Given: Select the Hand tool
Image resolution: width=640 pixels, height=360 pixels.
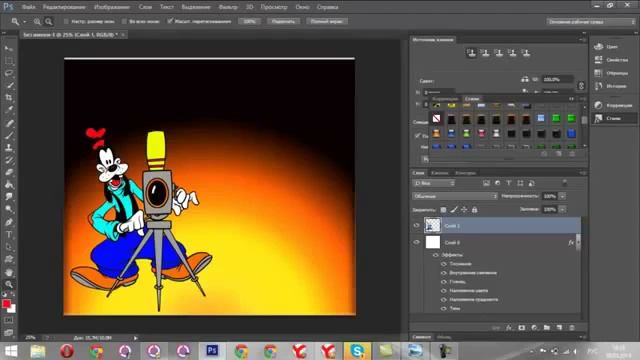Looking at the screenshot, I should [9, 272].
